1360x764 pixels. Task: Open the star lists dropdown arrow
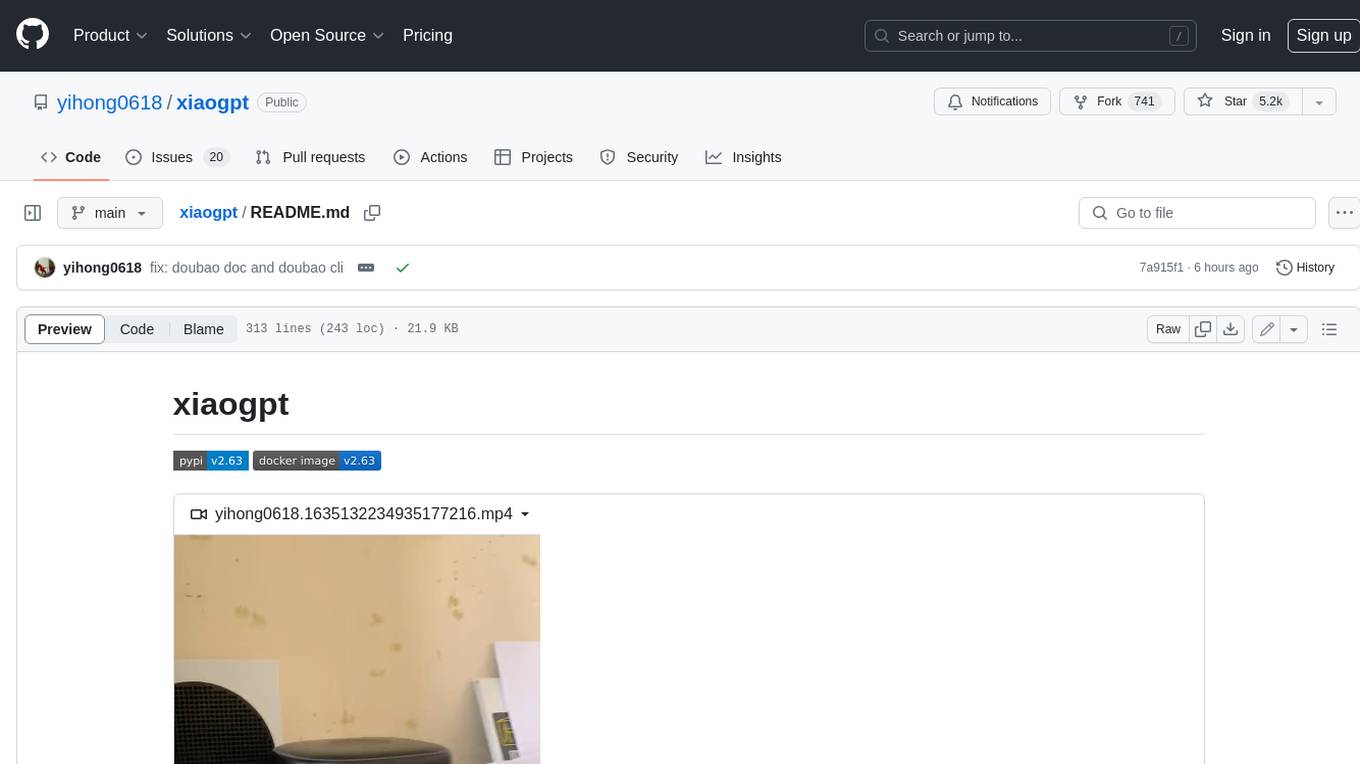(x=1318, y=101)
